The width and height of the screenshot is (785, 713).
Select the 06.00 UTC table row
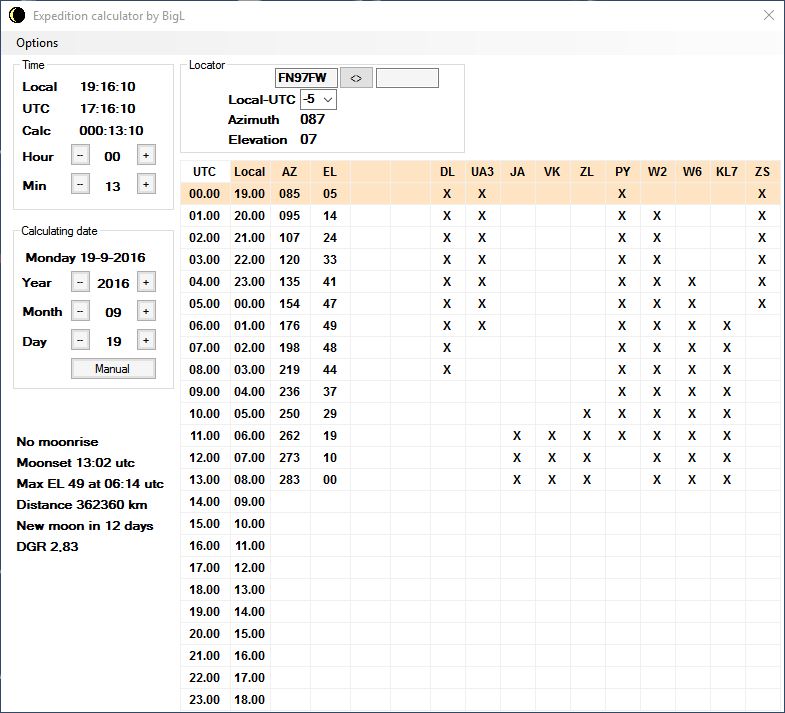pyautogui.click(x=480, y=325)
